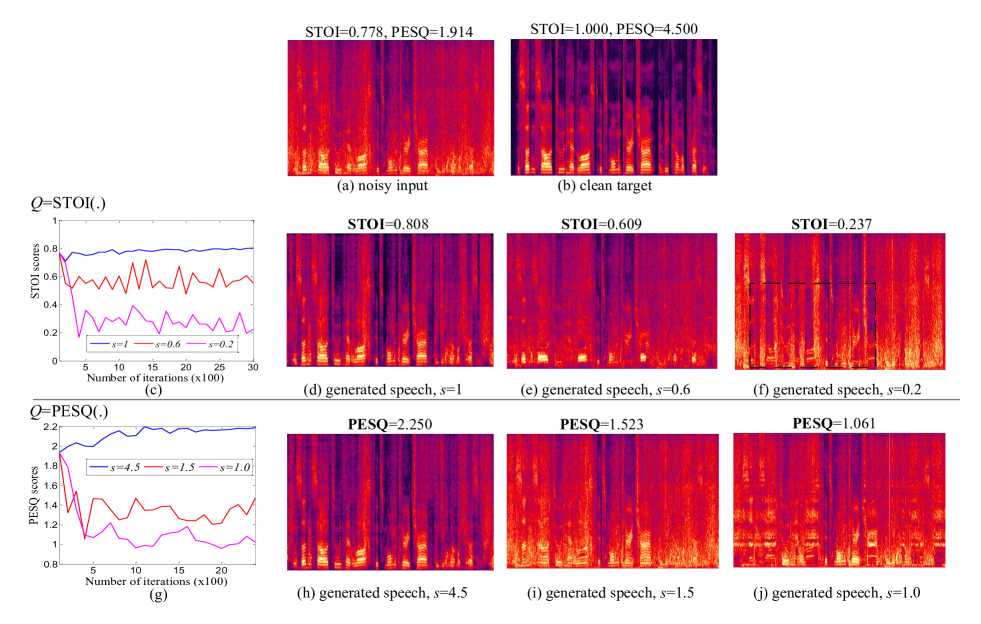Click the 'Q=STOI(.)' section label
The width and height of the screenshot is (981, 624).
point(68,203)
